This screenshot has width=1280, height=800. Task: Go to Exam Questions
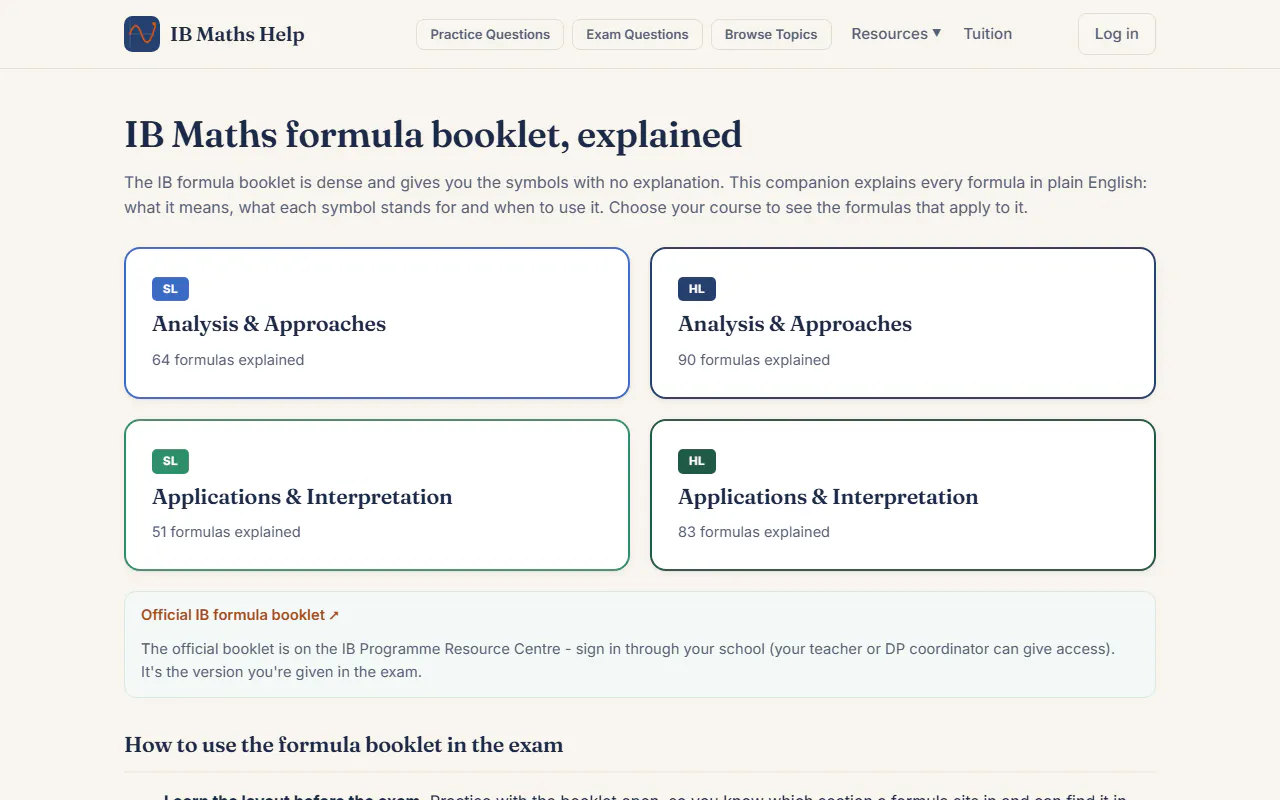tap(637, 34)
